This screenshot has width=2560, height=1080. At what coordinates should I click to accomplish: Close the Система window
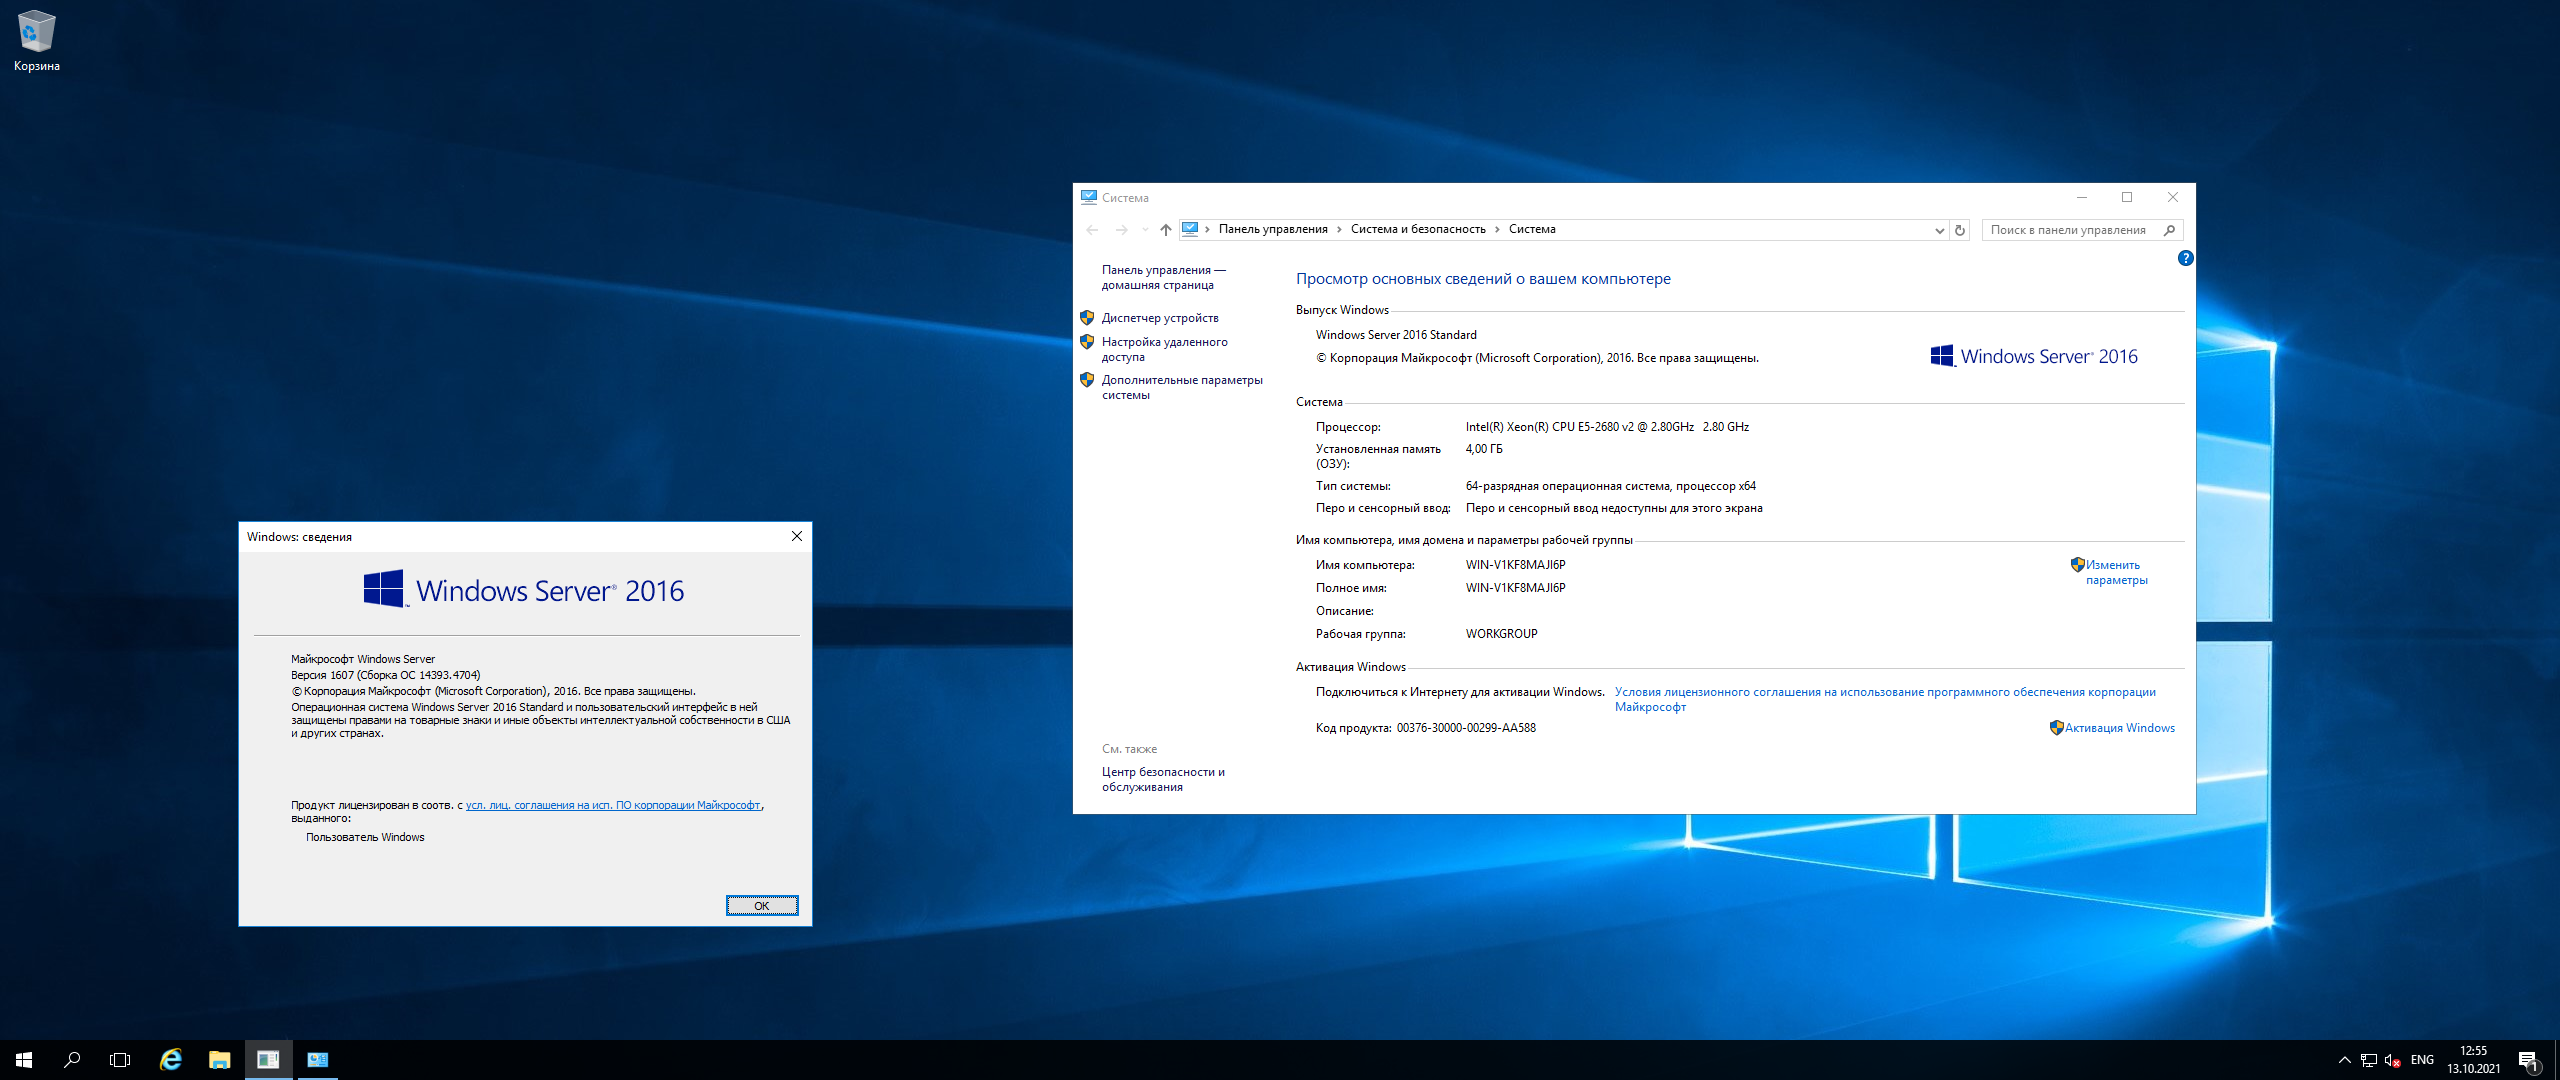click(x=2173, y=198)
